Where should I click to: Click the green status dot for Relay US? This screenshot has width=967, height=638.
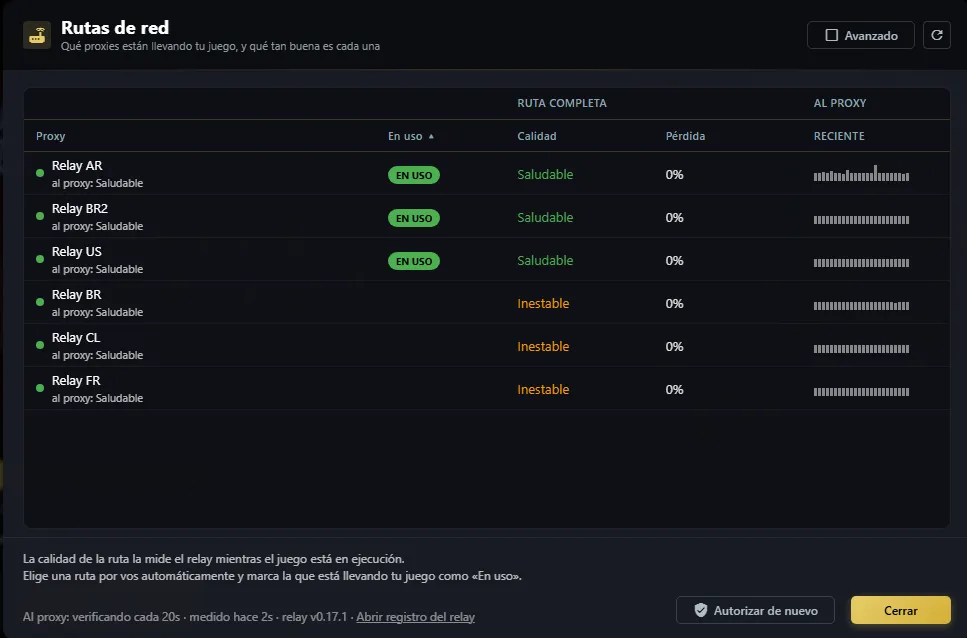(x=40, y=260)
